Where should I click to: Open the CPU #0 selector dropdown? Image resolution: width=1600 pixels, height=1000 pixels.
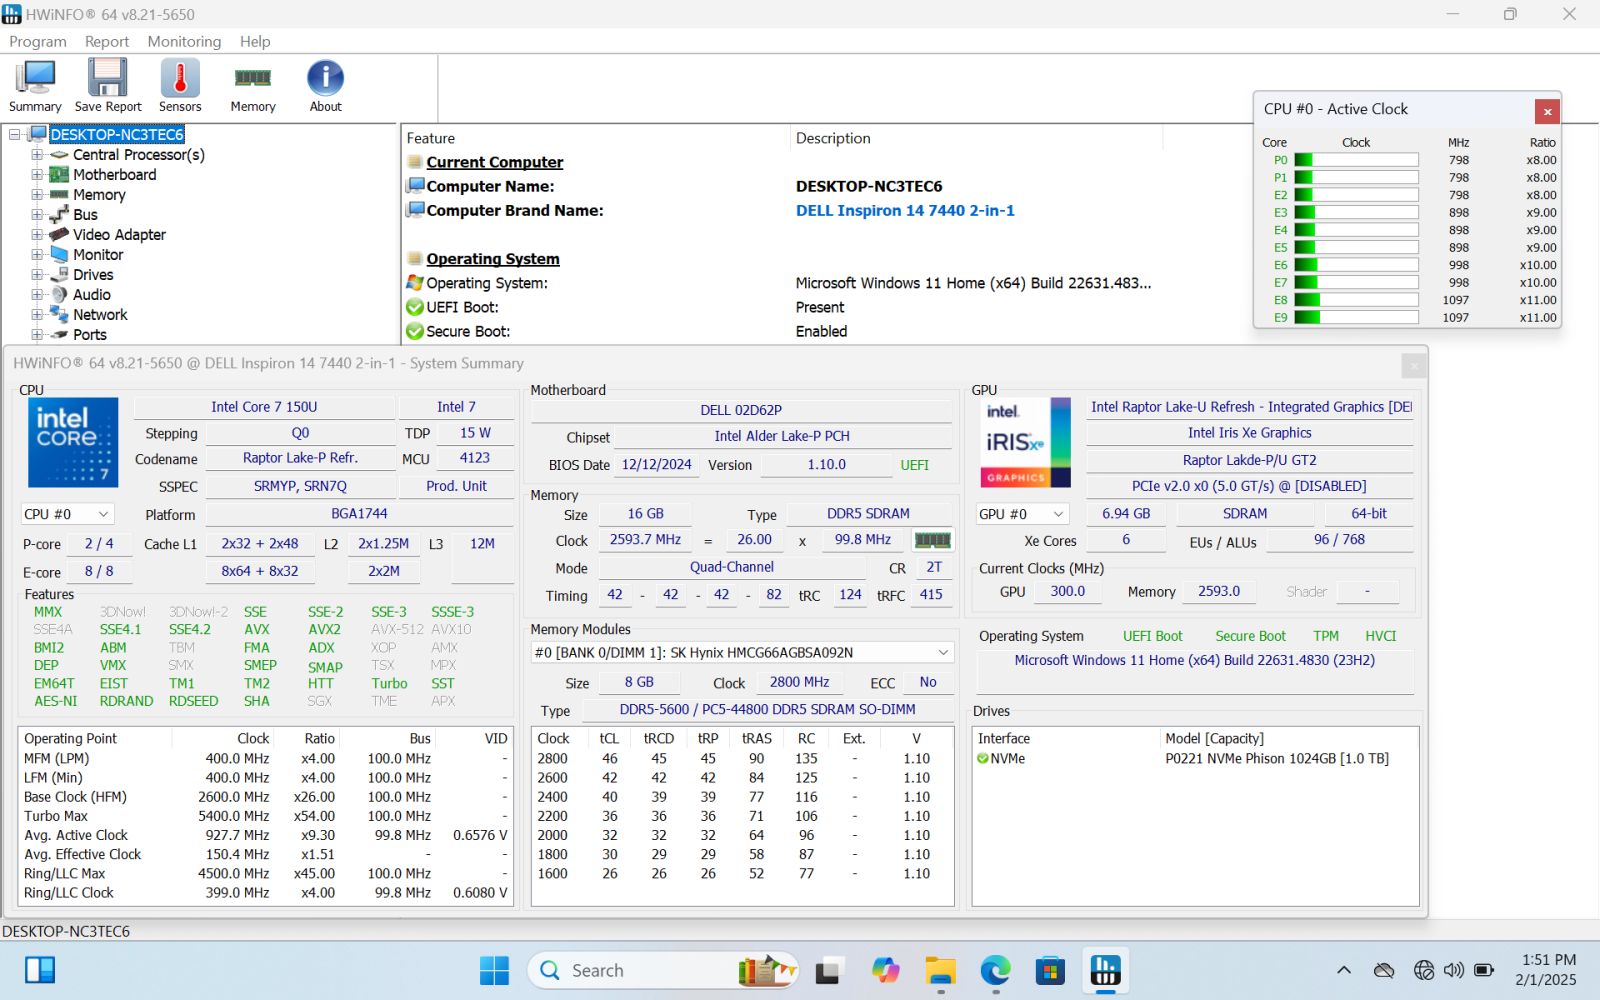point(67,514)
